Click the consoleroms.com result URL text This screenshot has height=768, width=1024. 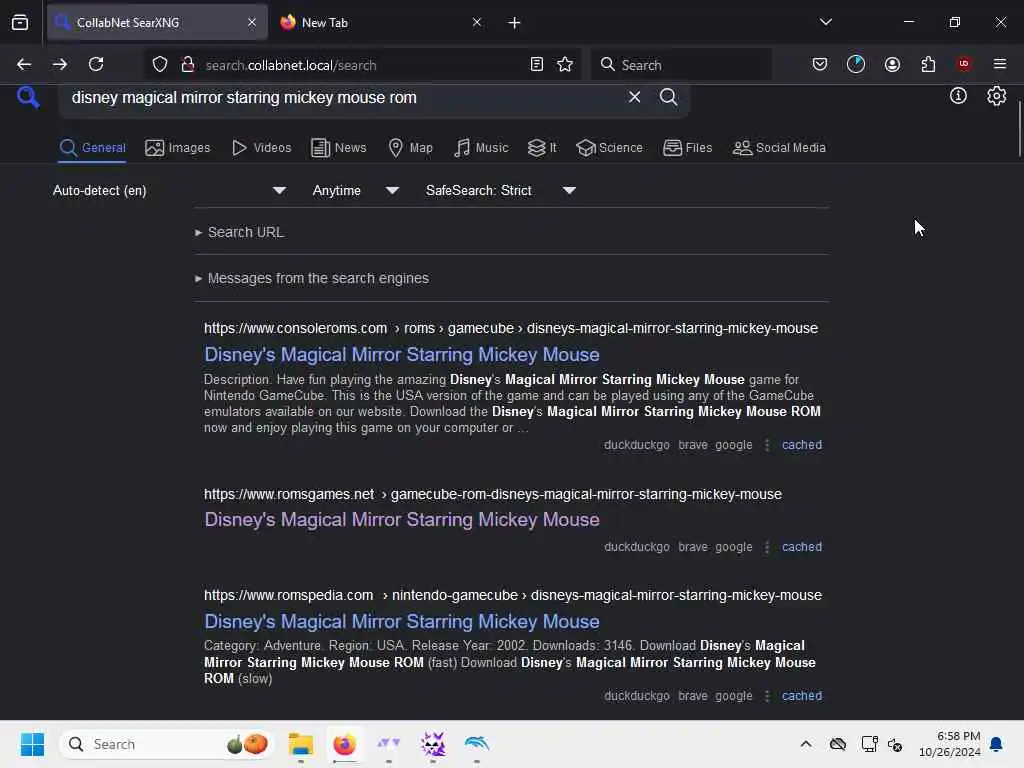pyautogui.click(x=511, y=328)
